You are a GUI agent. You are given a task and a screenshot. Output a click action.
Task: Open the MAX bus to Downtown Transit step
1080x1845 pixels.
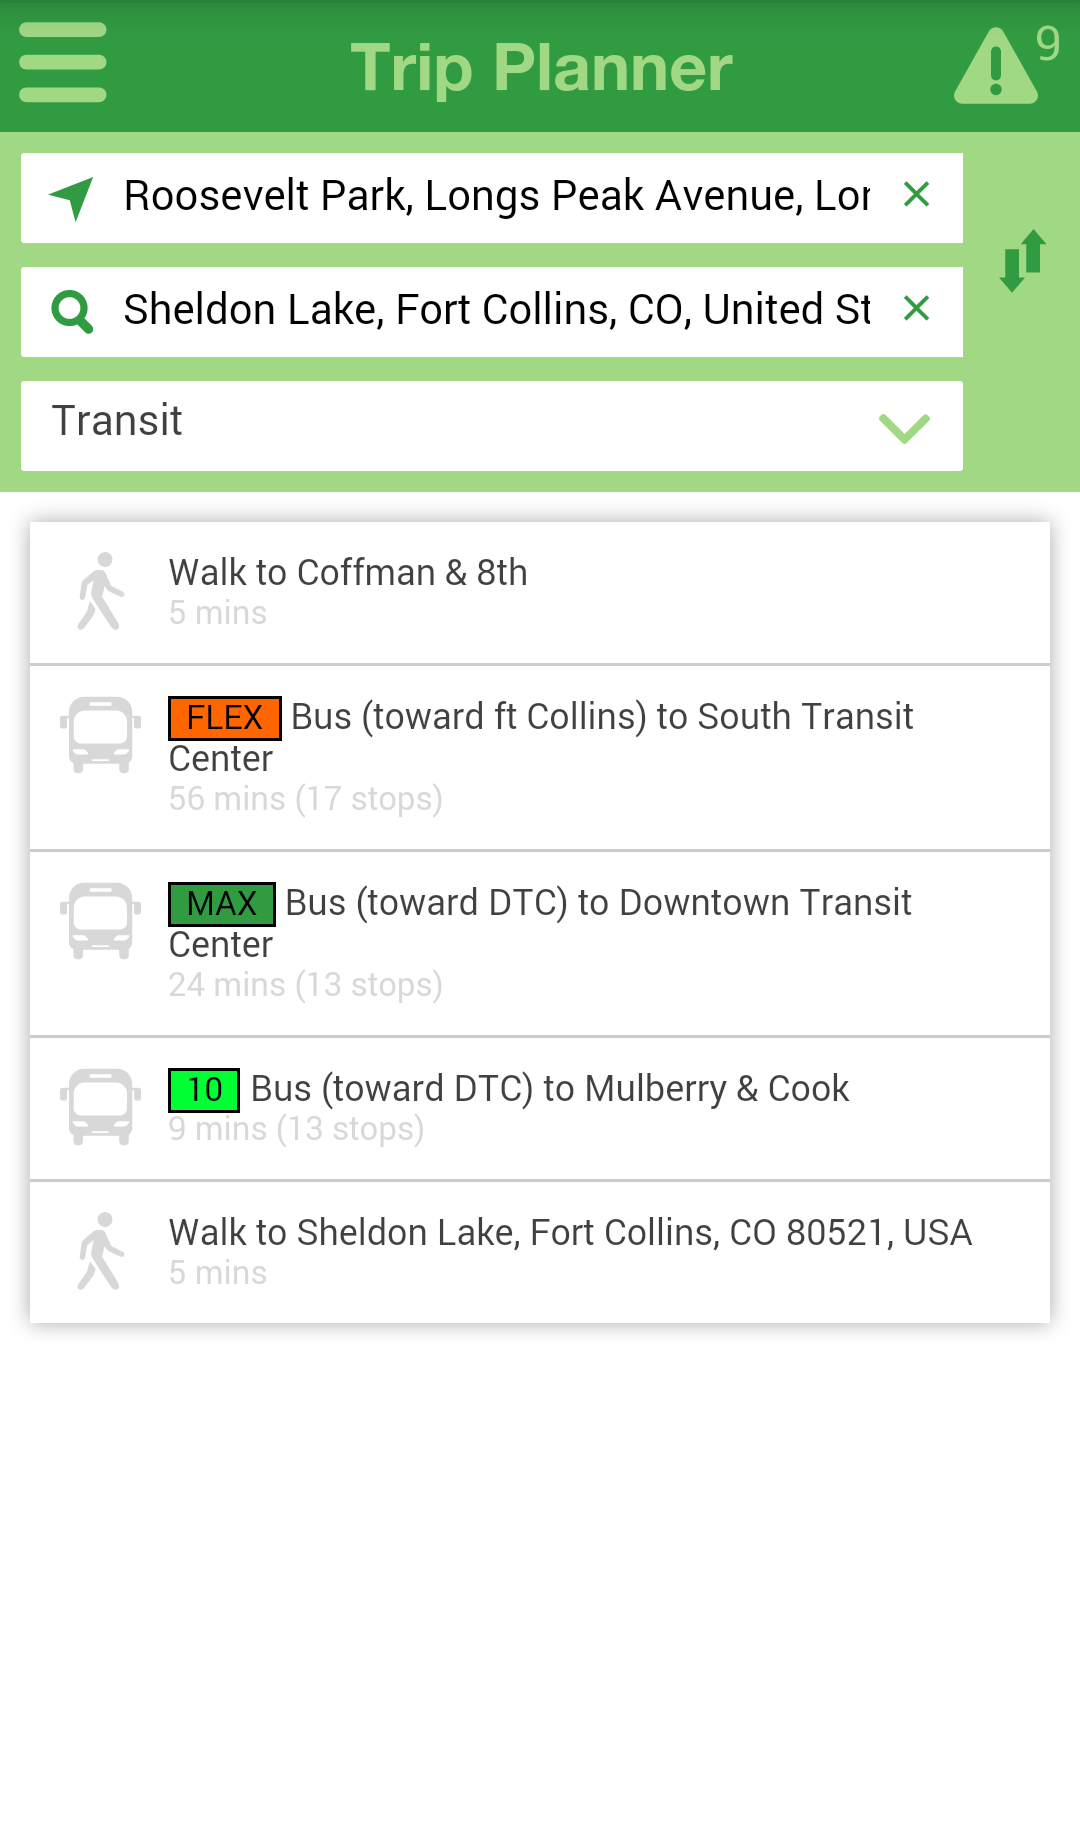click(x=540, y=944)
